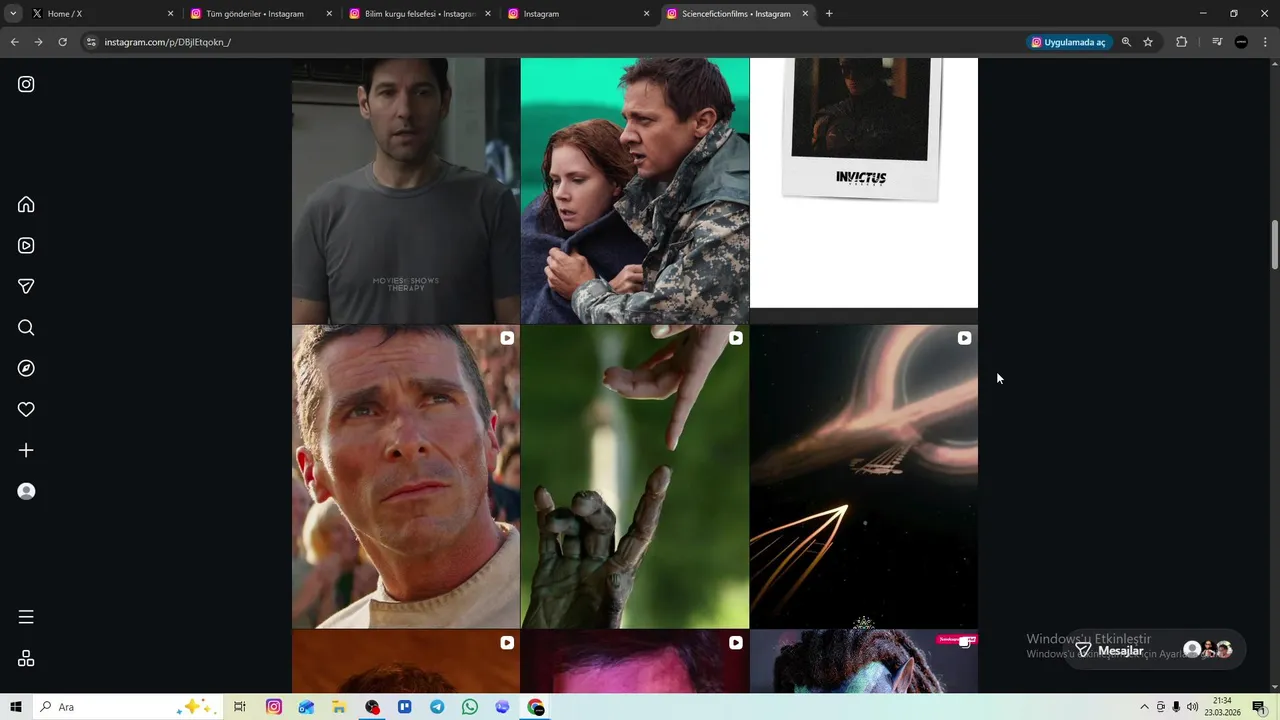Image resolution: width=1280 pixels, height=720 pixels.
Task: Open Telegram from the taskbar
Action: pyautogui.click(x=437, y=707)
